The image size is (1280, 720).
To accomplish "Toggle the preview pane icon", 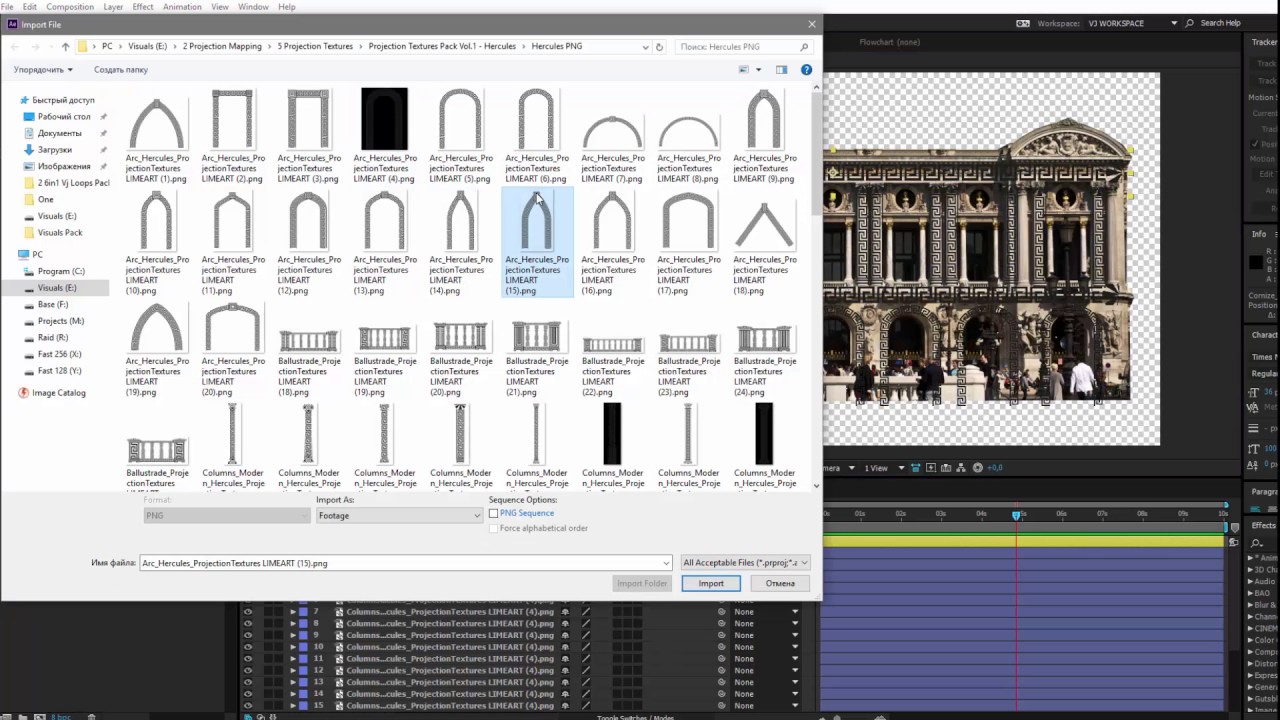I will (781, 70).
